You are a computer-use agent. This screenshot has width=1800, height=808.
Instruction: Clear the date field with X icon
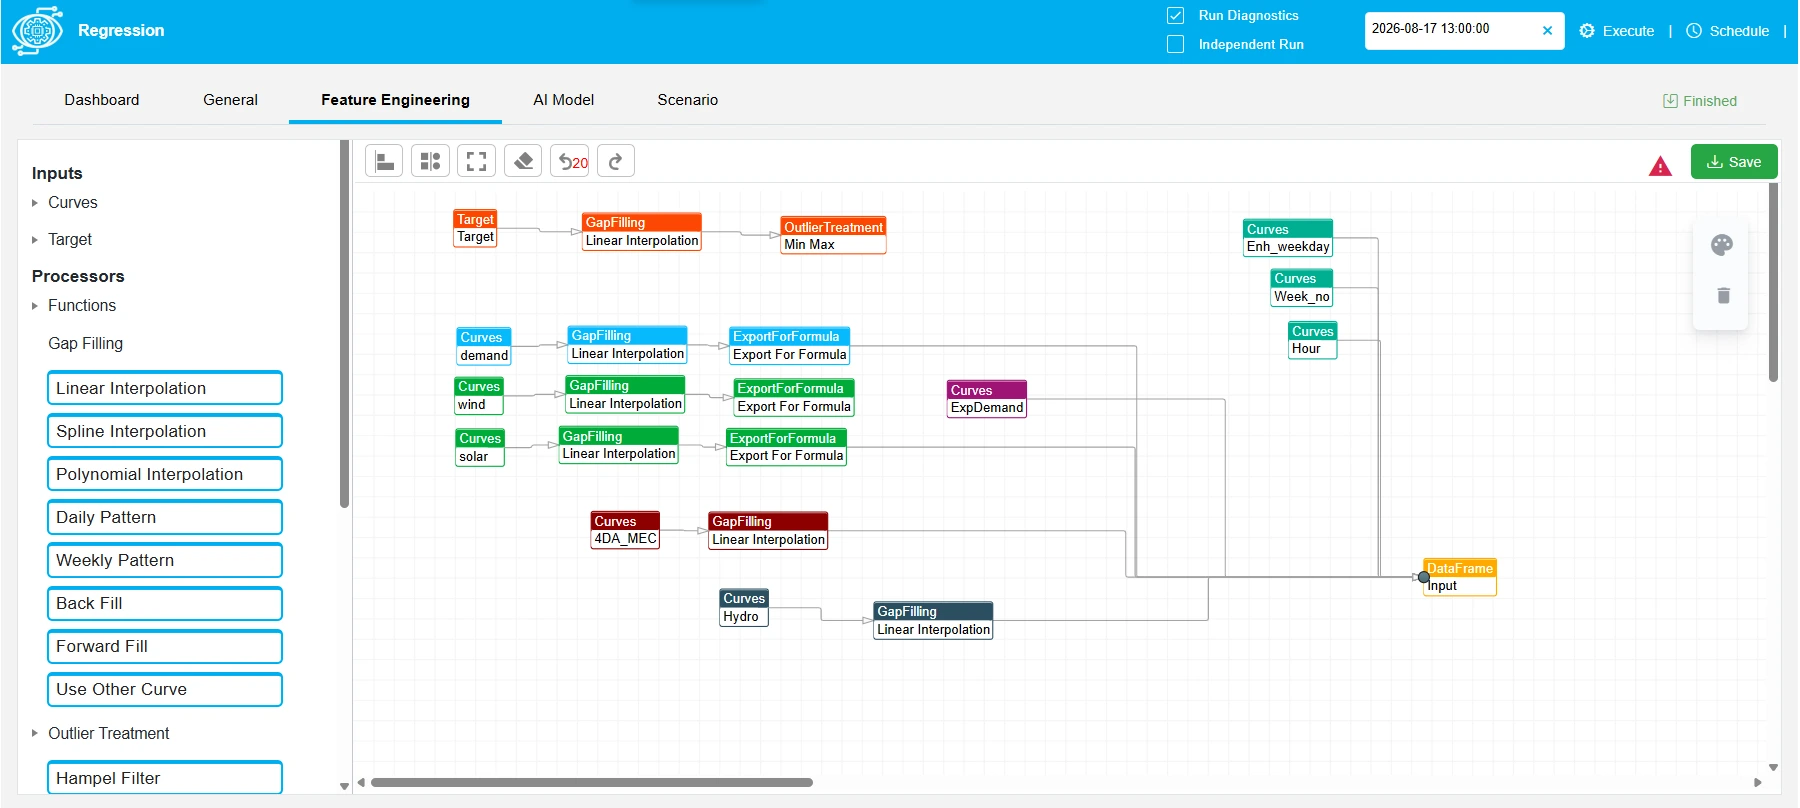pyautogui.click(x=1547, y=30)
